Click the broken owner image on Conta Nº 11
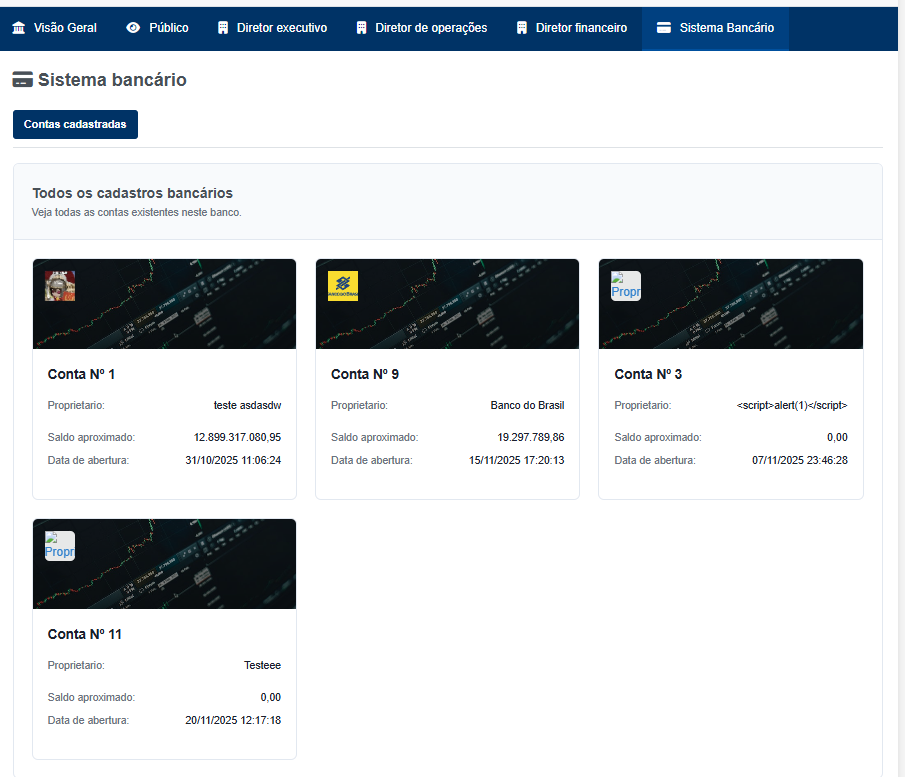The height and width of the screenshot is (777, 905). click(x=60, y=546)
